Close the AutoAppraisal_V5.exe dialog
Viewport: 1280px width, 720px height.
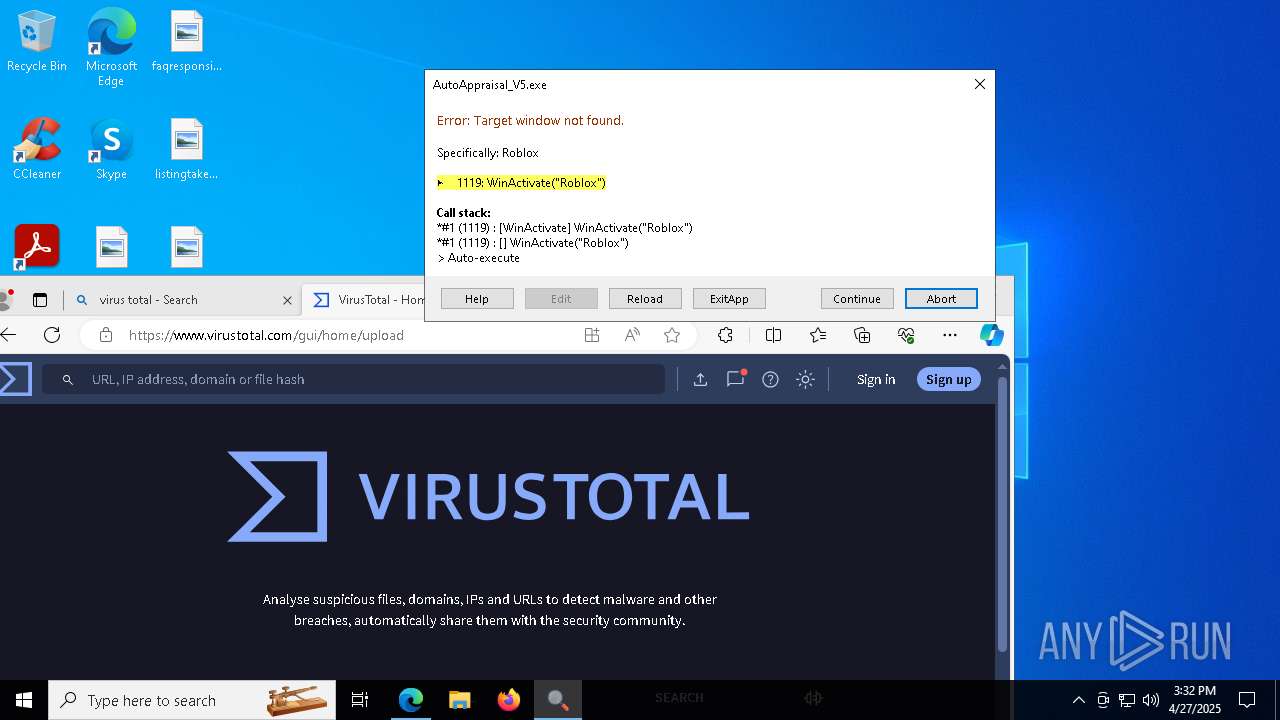pyautogui.click(x=980, y=85)
